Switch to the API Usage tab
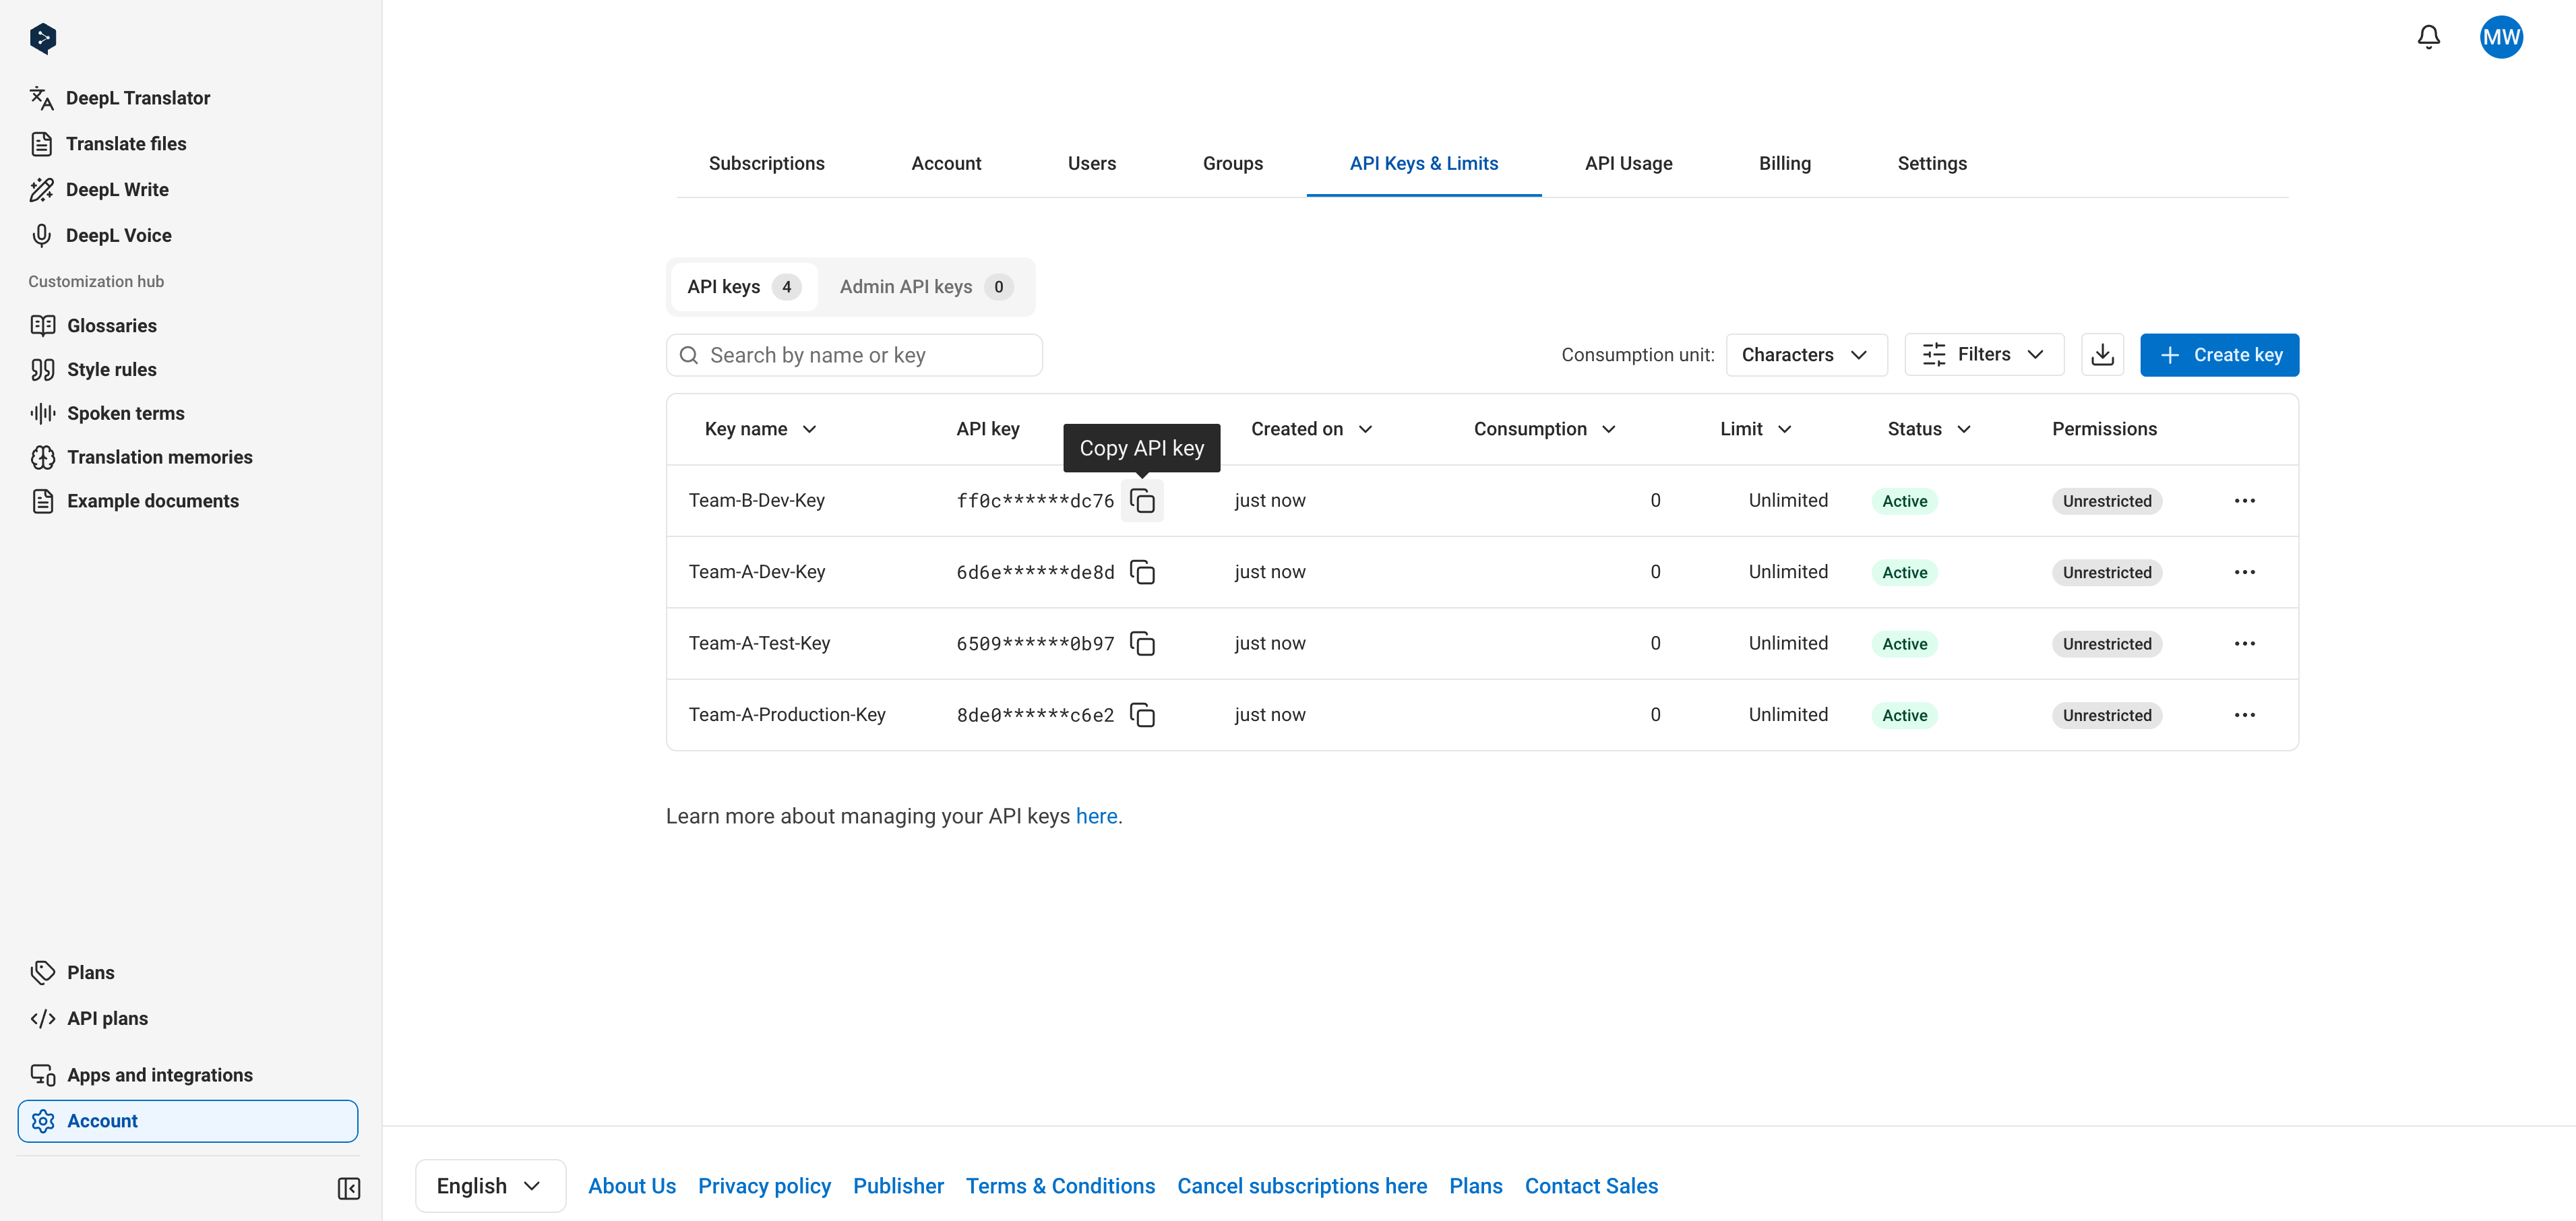This screenshot has width=2576, height=1221. point(1628,164)
